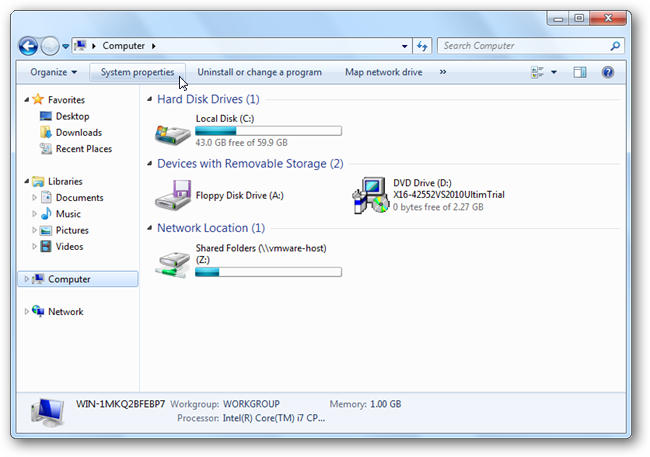This screenshot has height=457, width=650.
Task: Click the Change your view icon
Action: click(x=537, y=72)
